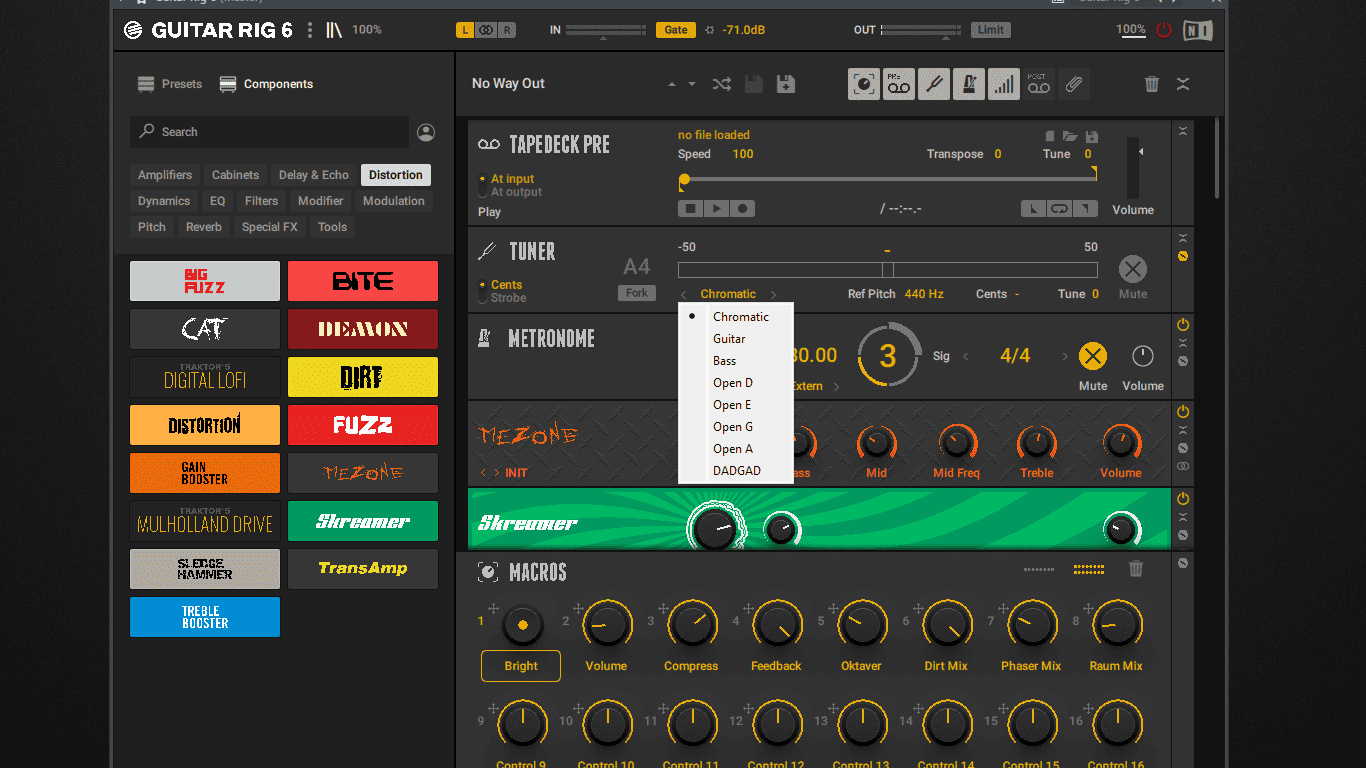Viewport: 1366px width, 768px height.
Task: Collapse the Tuner component
Action: (1183, 238)
